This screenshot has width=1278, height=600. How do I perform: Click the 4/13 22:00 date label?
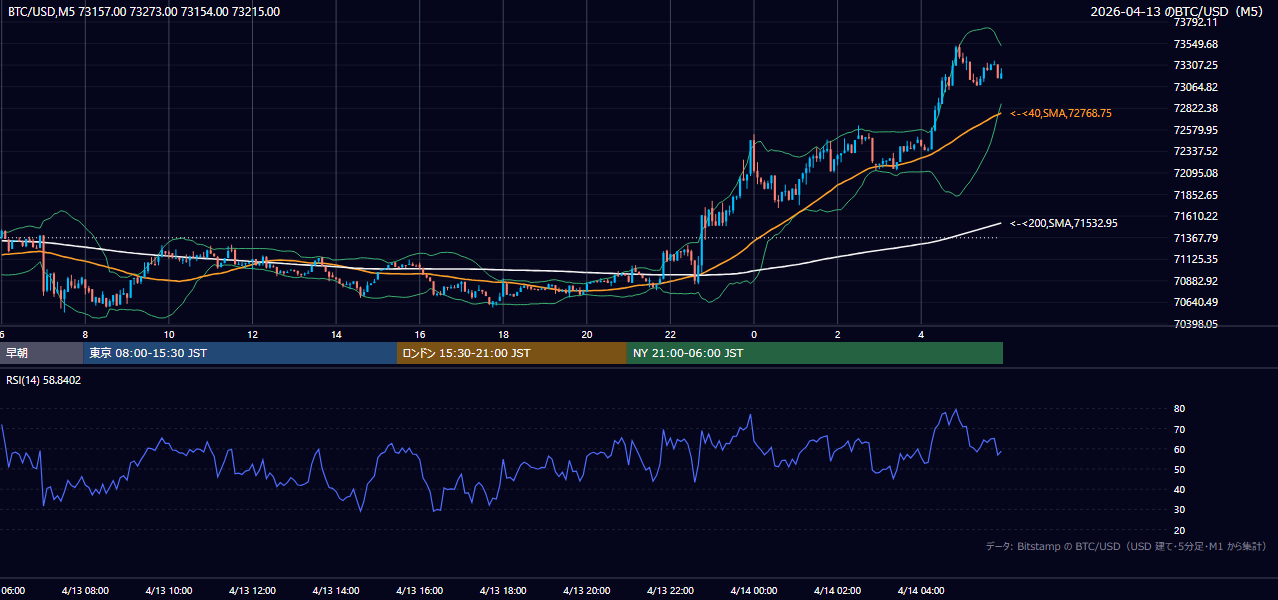[670, 590]
